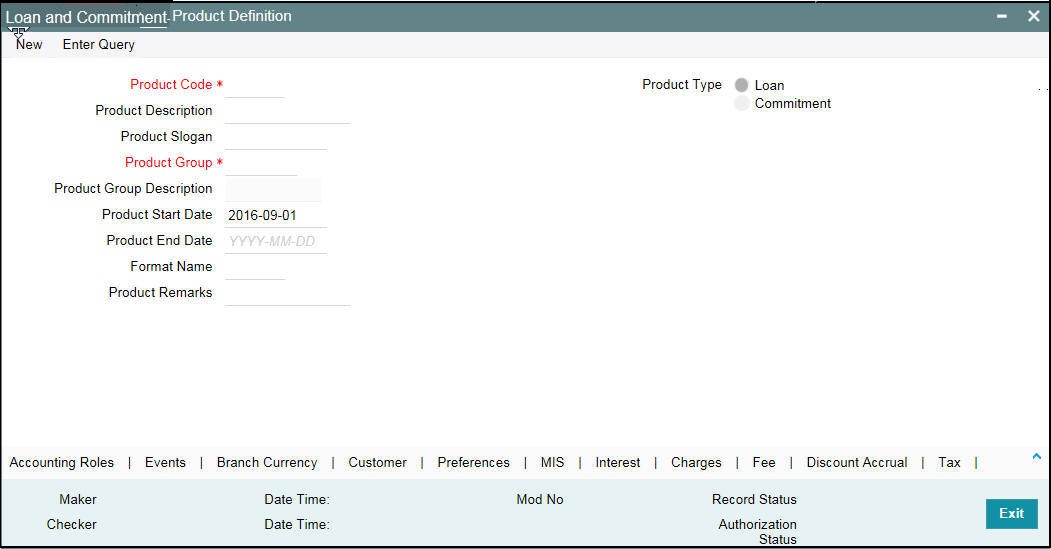1051x549 pixels.
Task: Click the Product Type label
Action: pyautogui.click(x=682, y=84)
